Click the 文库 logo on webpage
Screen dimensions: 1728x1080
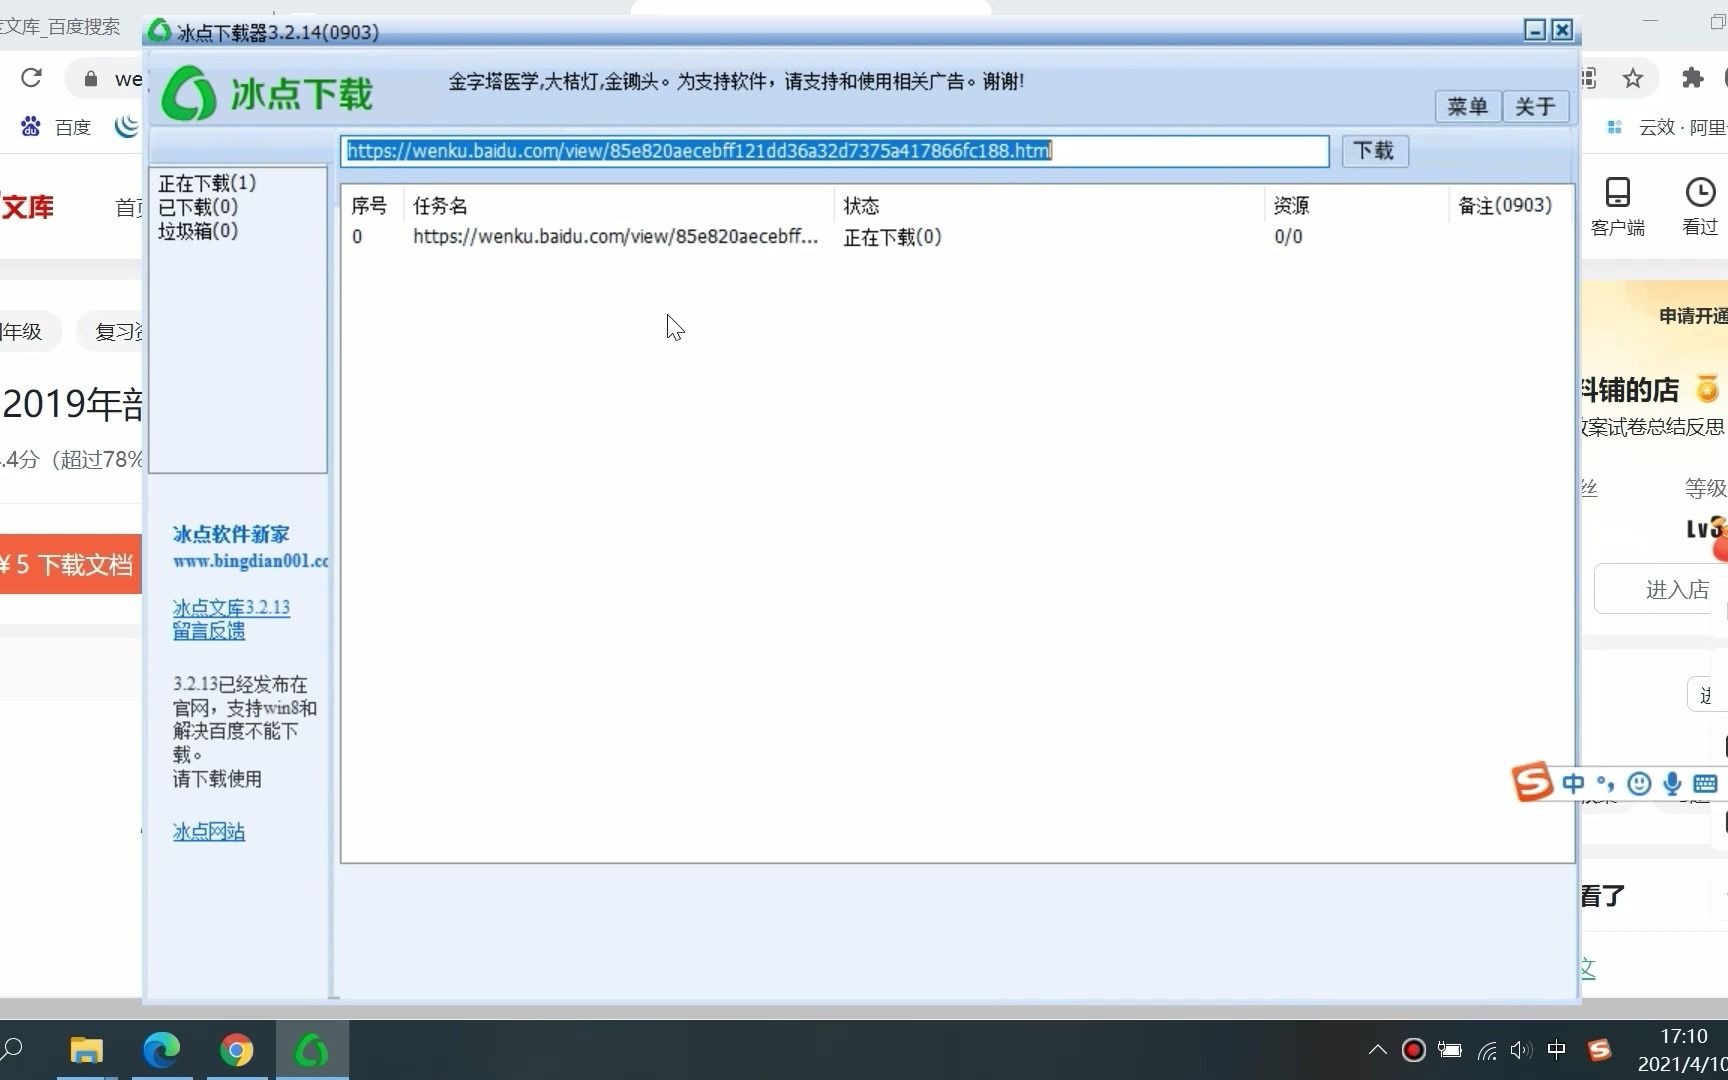tap(27, 207)
